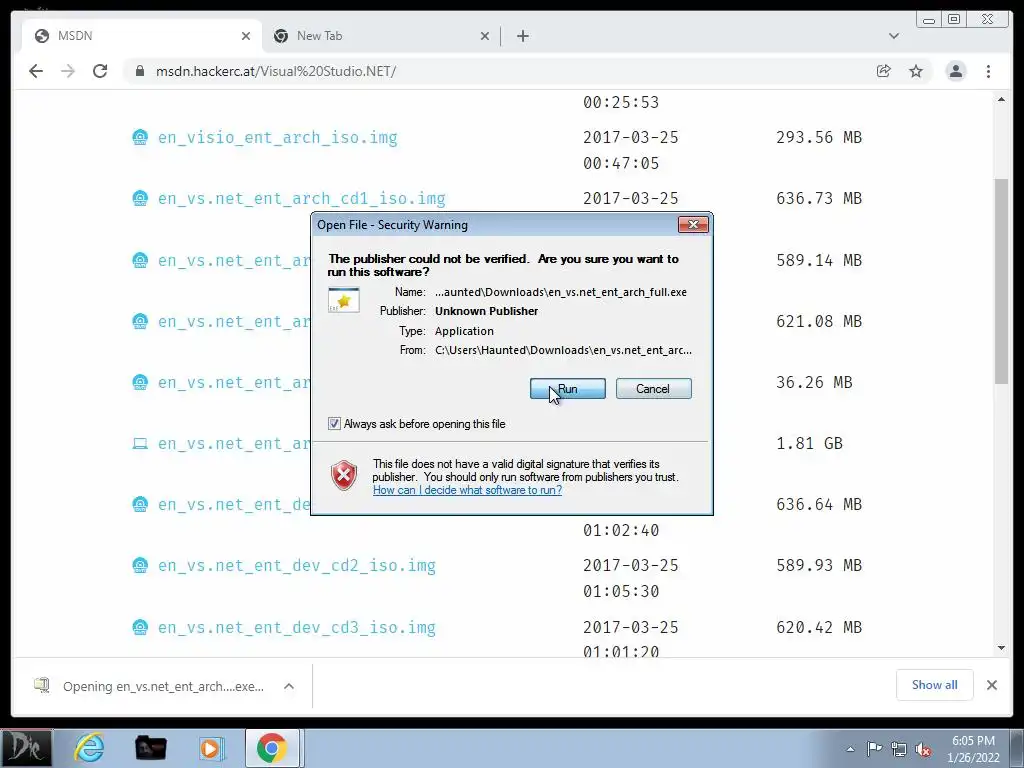Click disk icon beside en_visio_ent_arch_iso.img
This screenshot has width=1024, height=768.
140,137
